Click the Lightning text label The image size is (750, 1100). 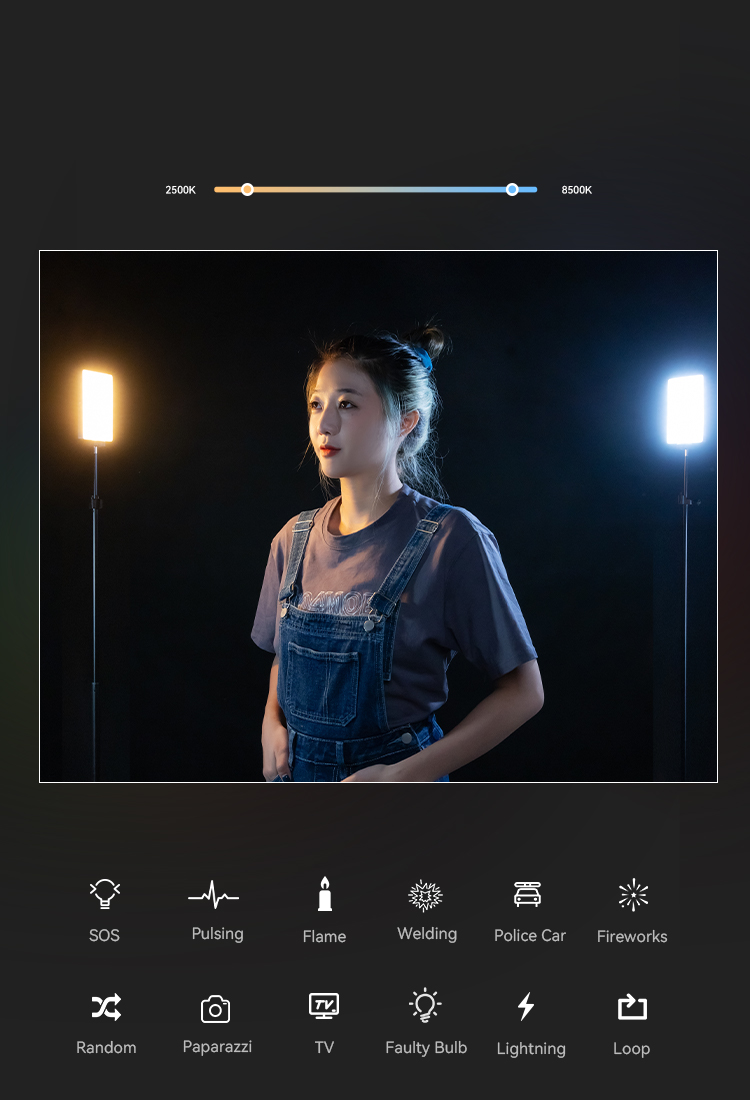pyautogui.click(x=531, y=1049)
